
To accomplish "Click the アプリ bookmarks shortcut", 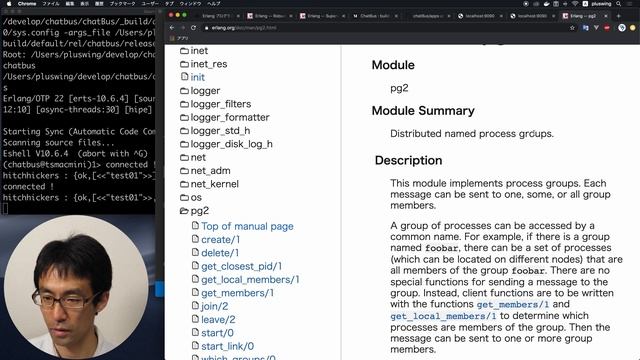I will [x=180, y=38].
